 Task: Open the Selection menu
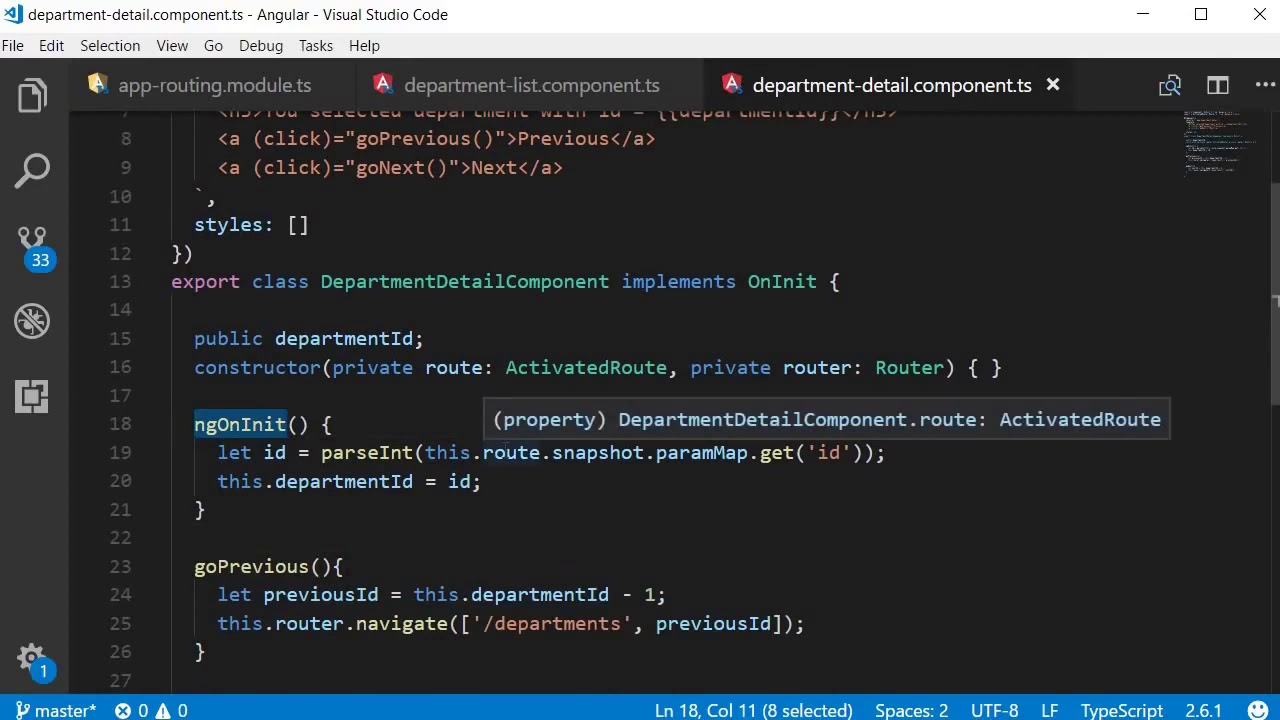coord(110,45)
